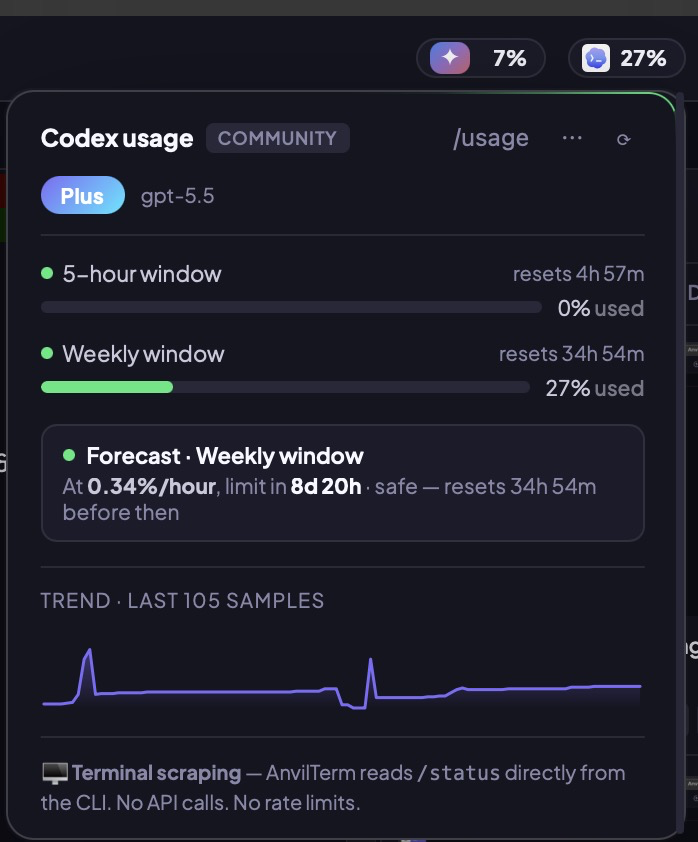Collapse the Trend samples section

coord(181,600)
